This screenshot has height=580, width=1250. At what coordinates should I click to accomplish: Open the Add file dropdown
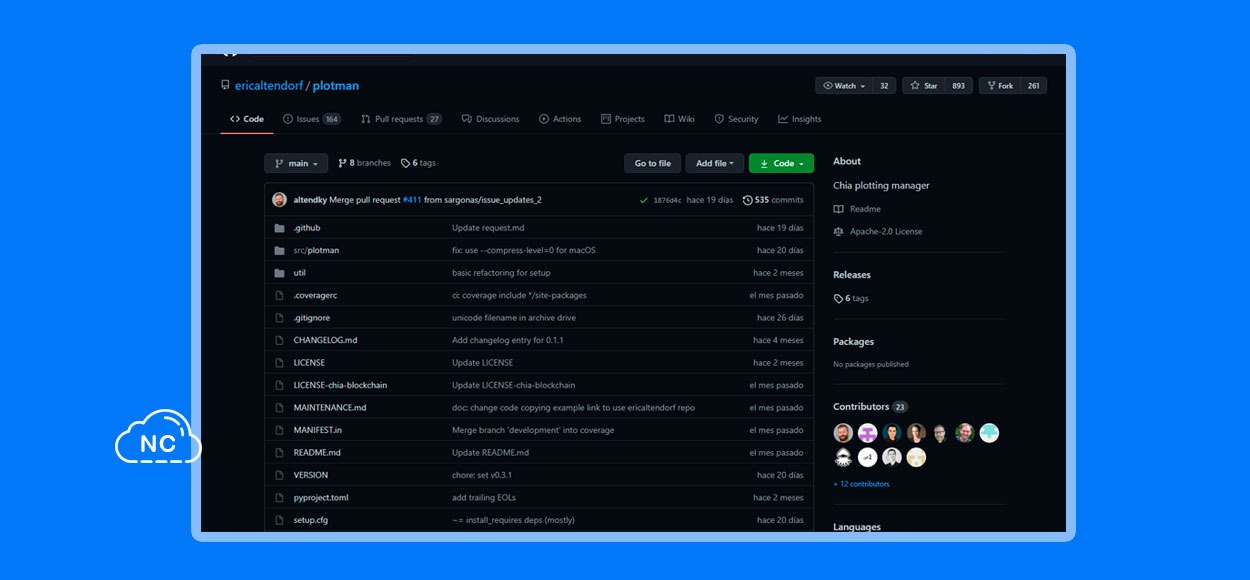tap(715, 163)
